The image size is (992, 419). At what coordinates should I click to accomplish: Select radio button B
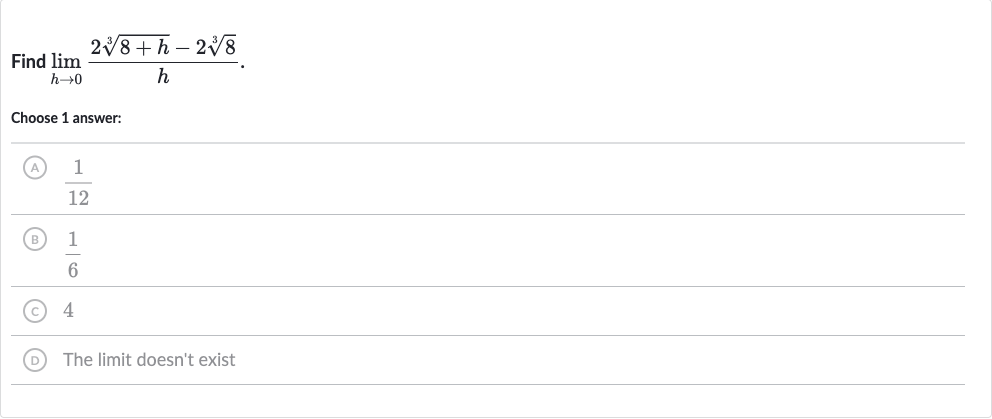tap(35, 239)
